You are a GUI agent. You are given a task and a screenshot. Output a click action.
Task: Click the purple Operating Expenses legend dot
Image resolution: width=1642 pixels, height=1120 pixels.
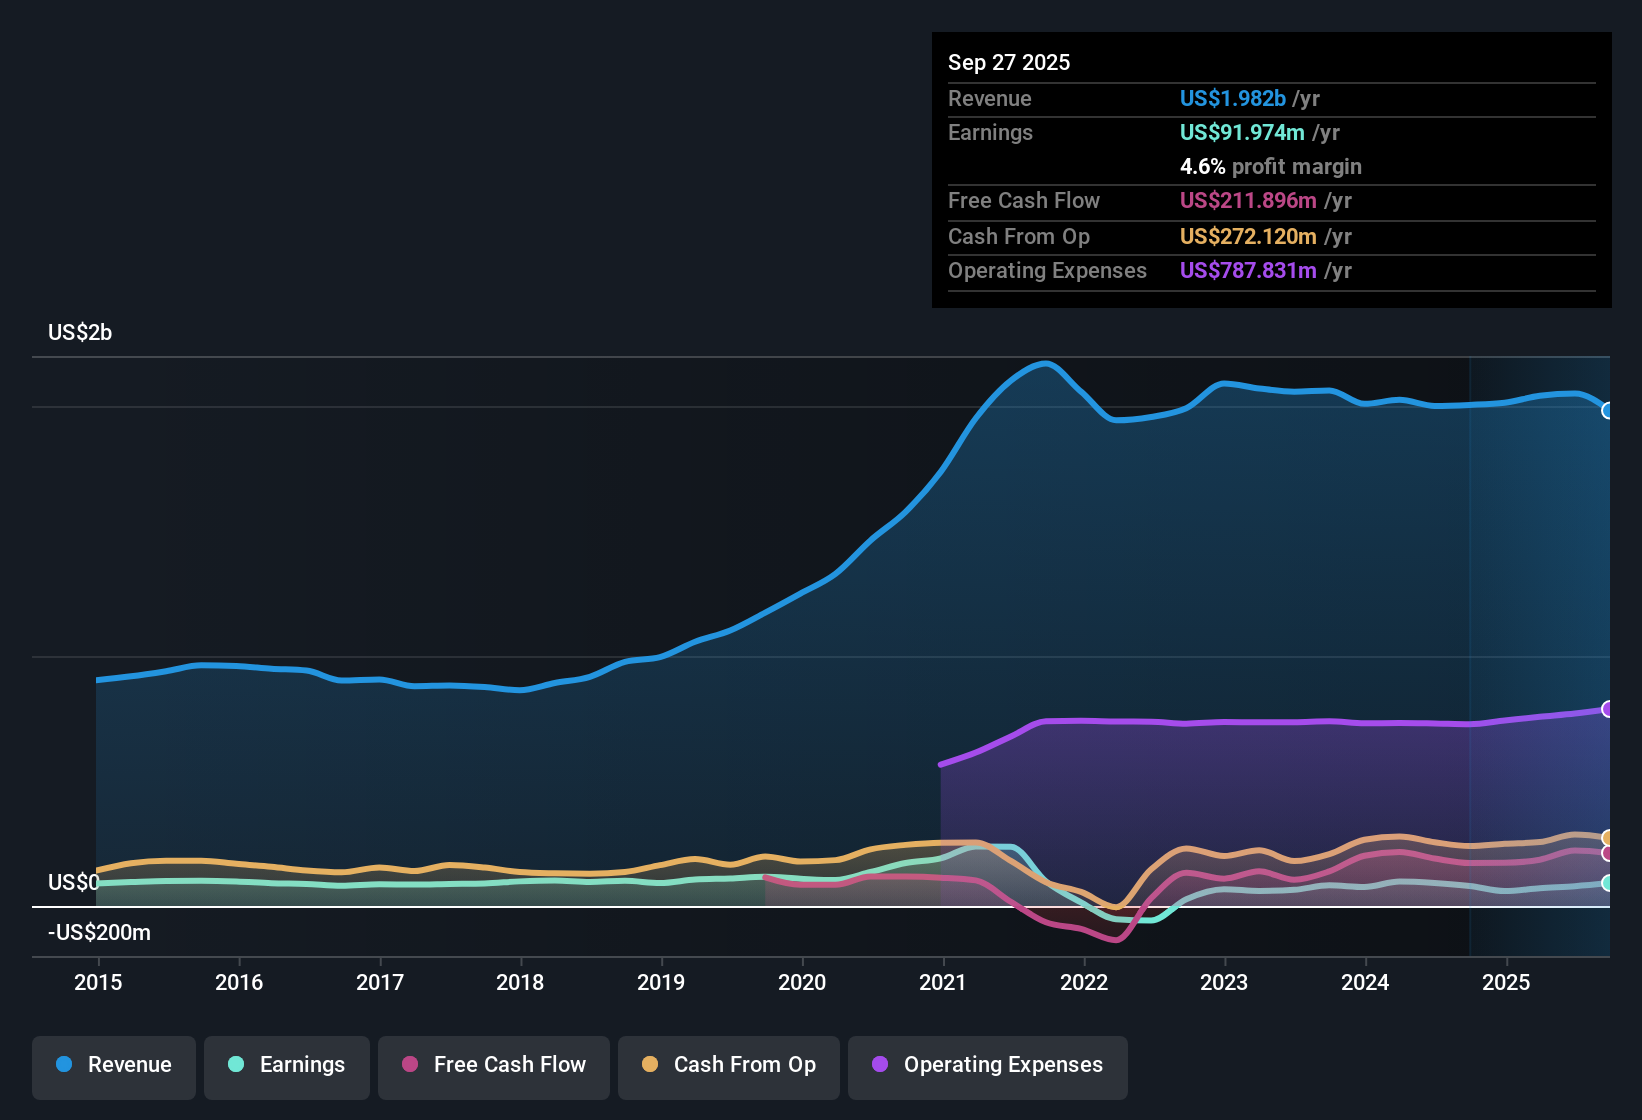pyautogui.click(x=880, y=1065)
